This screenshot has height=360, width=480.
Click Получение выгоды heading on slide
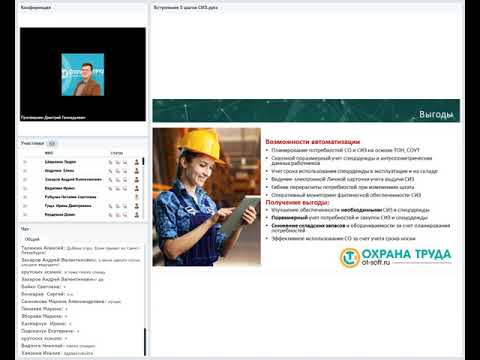(x=297, y=202)
